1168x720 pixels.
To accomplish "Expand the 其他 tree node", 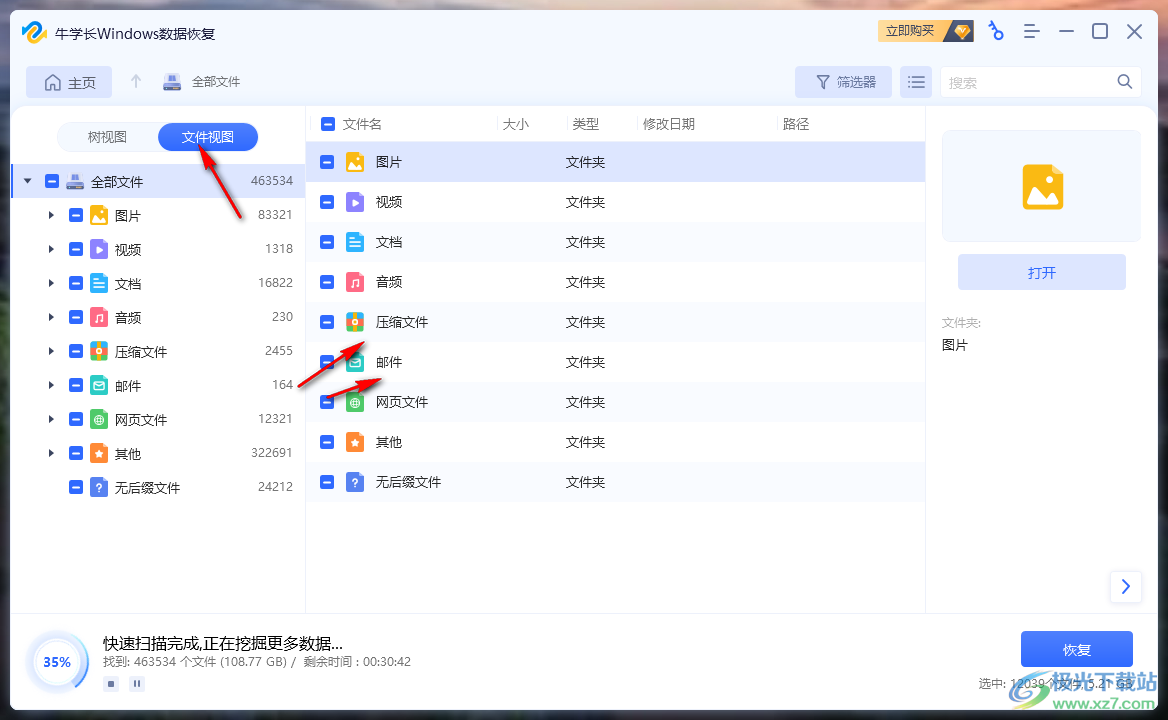I will coord(51,453).
